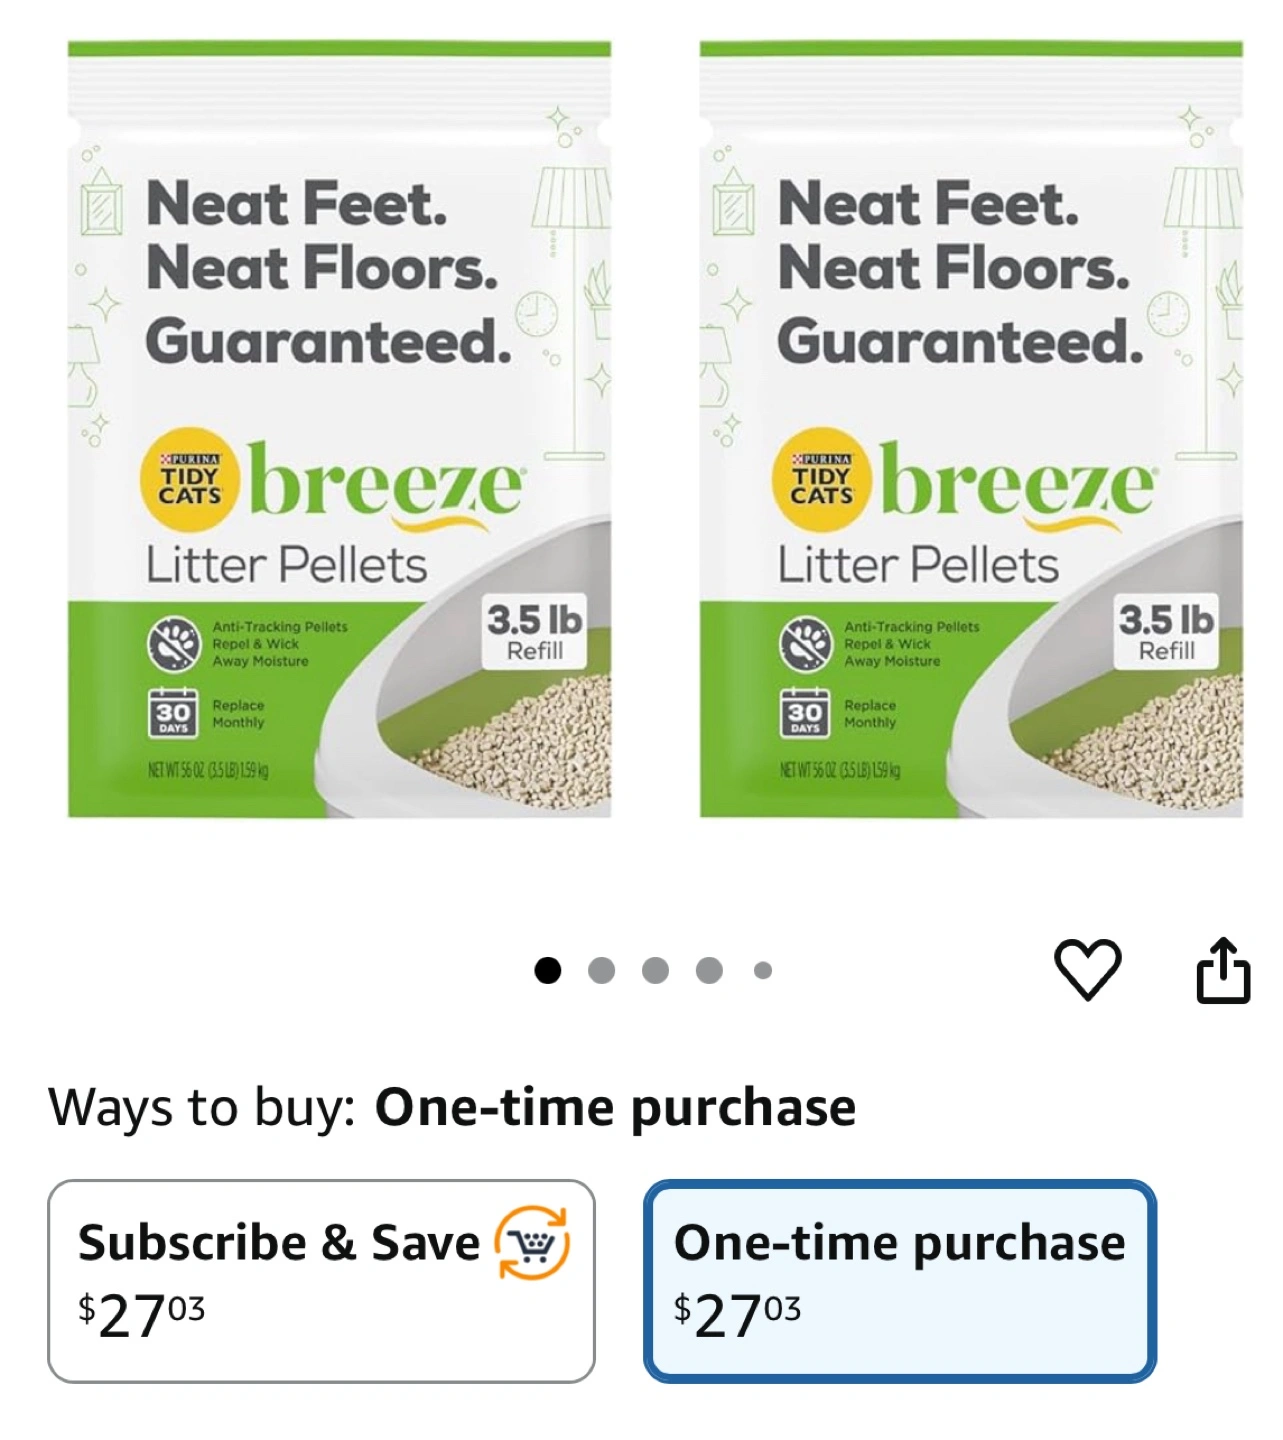Go to third image carousel dot
1283x1440 pixels.
pos(656,970)
